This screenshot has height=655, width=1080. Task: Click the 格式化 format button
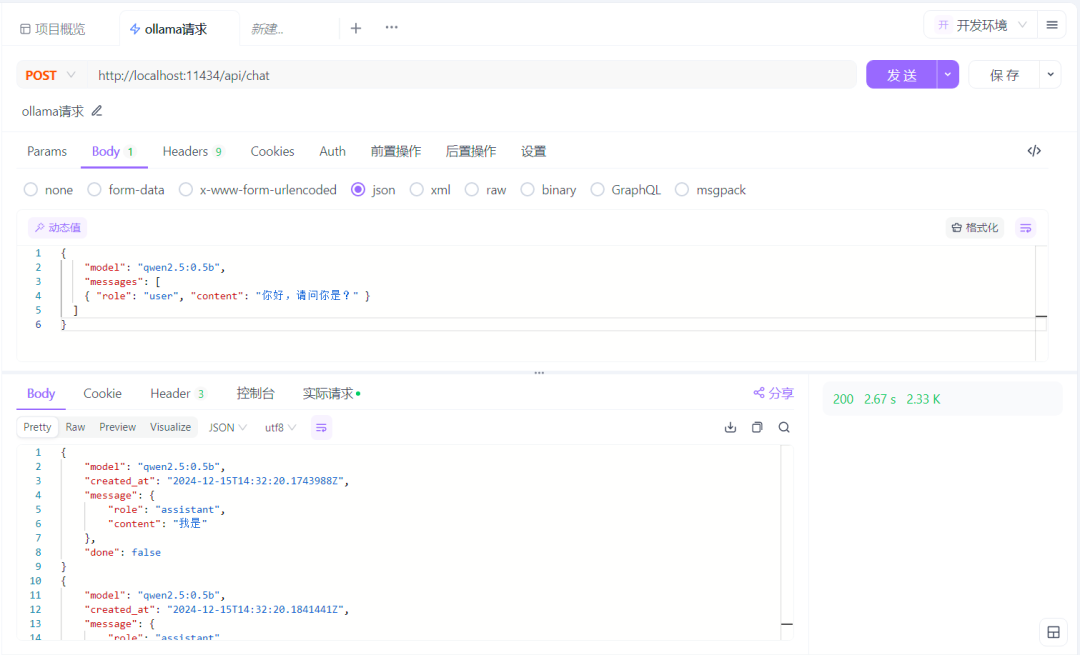point(975,228)
